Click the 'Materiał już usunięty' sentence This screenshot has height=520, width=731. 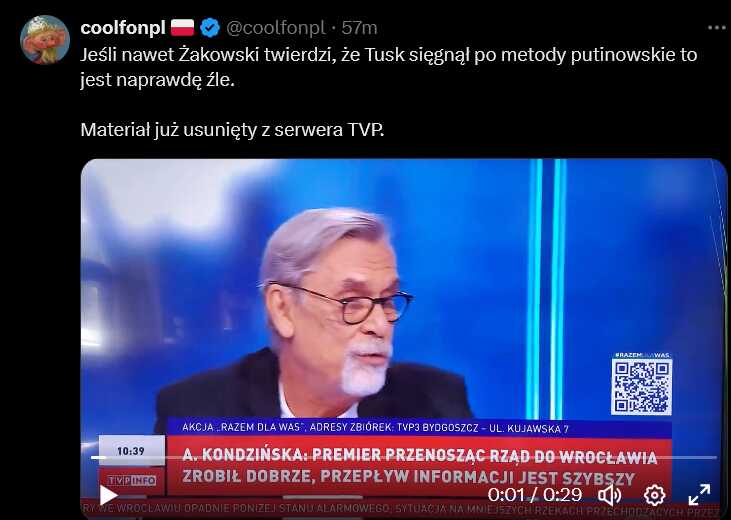[232, 130]
